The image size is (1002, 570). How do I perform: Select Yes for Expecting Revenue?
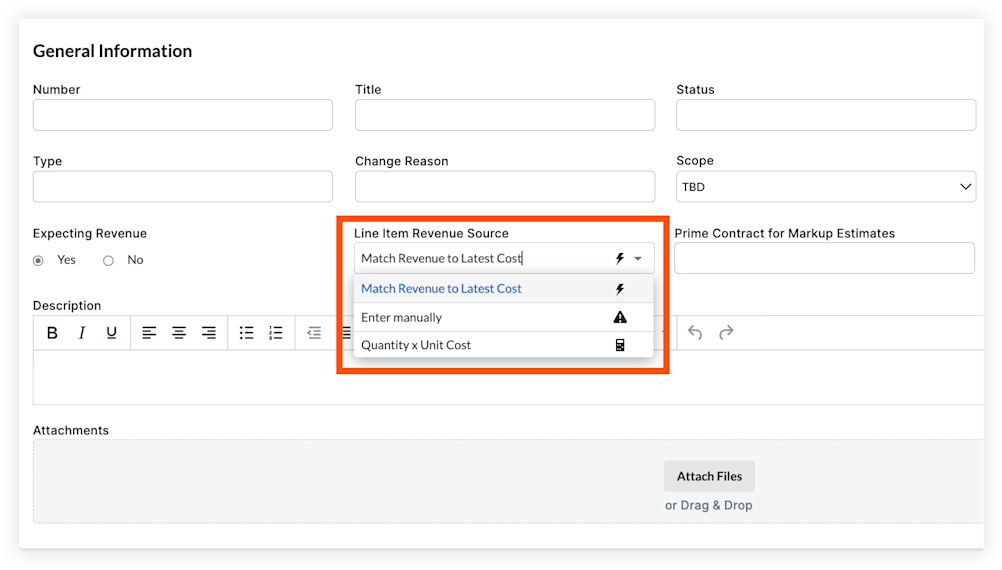[x=38, y=261]
